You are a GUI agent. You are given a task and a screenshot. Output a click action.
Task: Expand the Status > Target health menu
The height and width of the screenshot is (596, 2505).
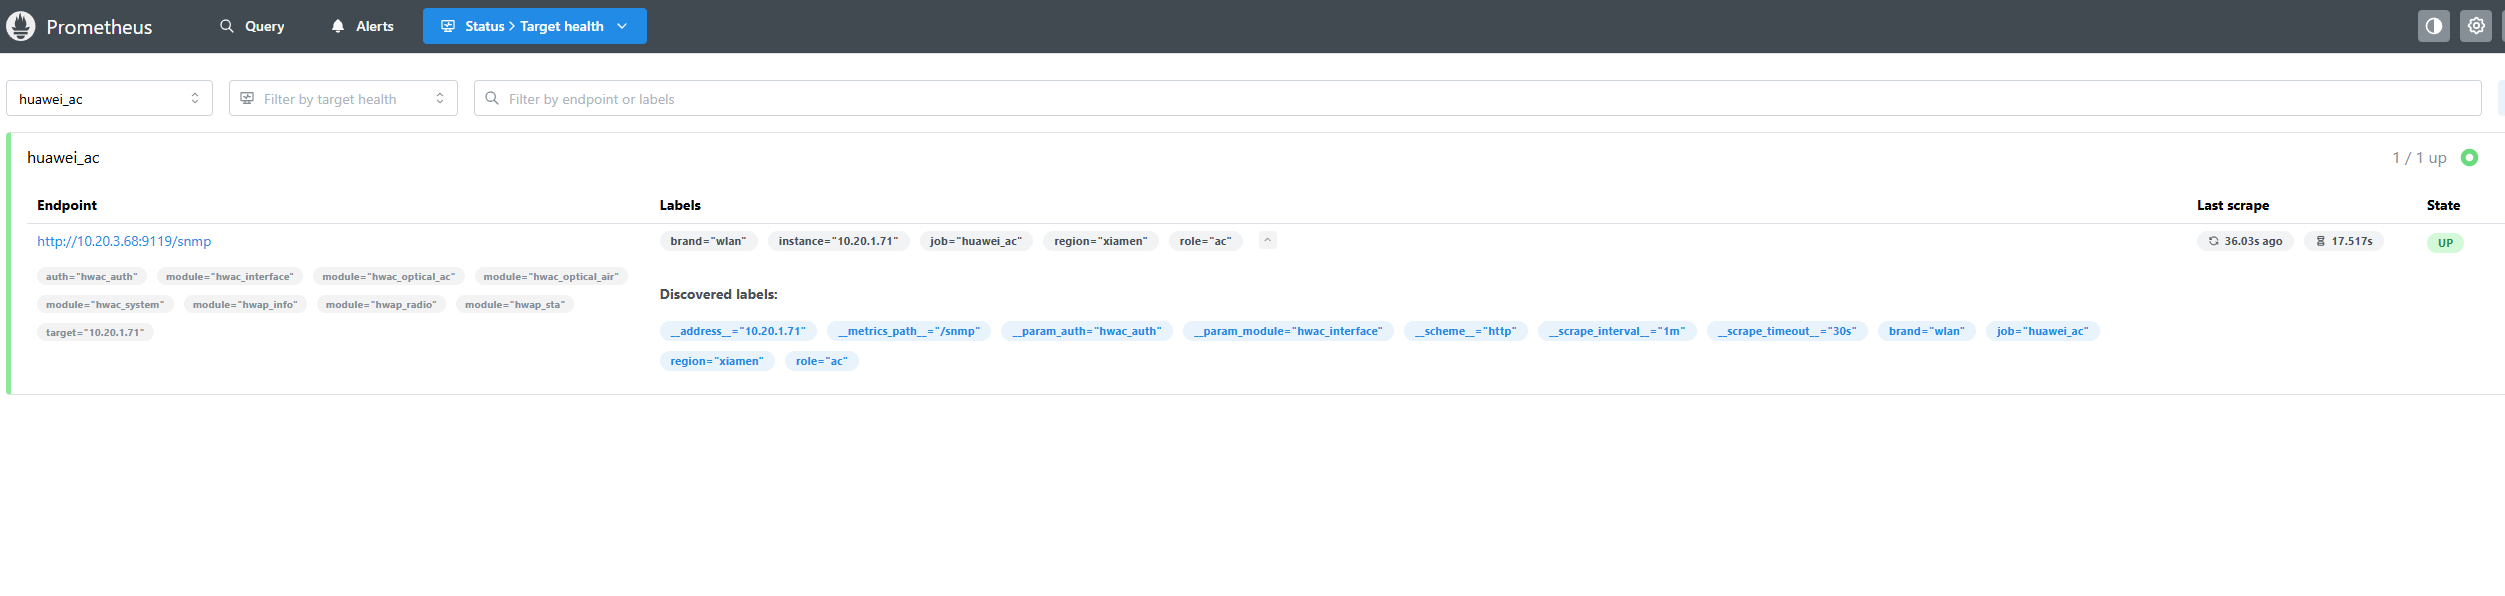(x=534, y=26)
